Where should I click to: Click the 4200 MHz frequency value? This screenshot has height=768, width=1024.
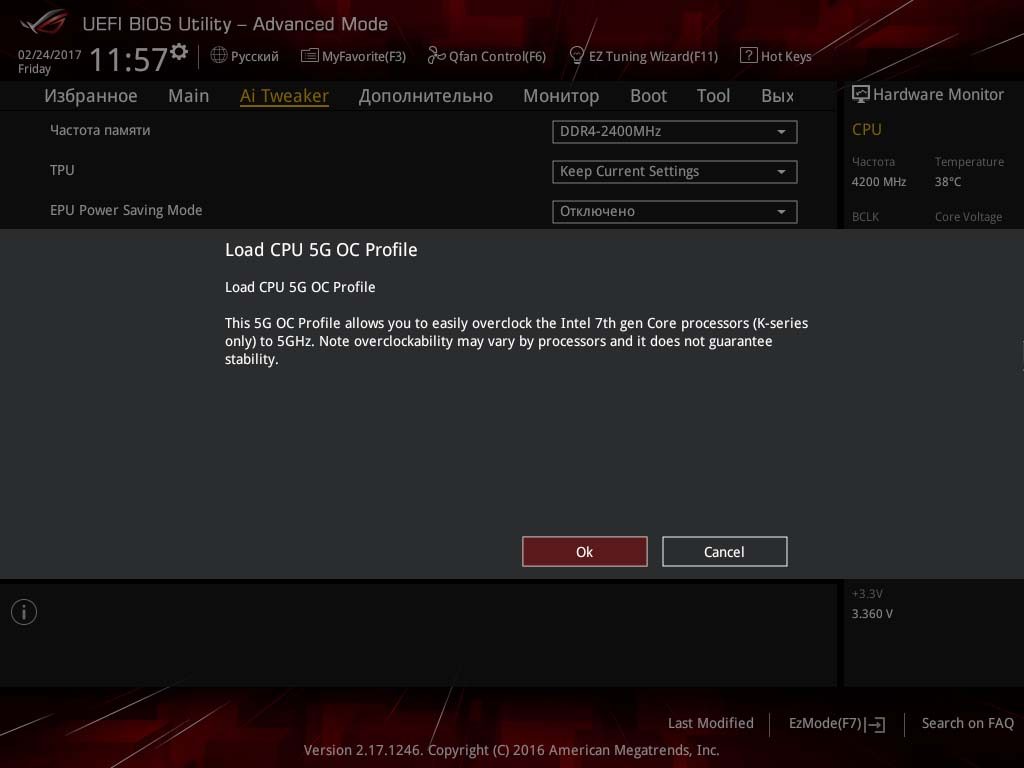point(879,182)
